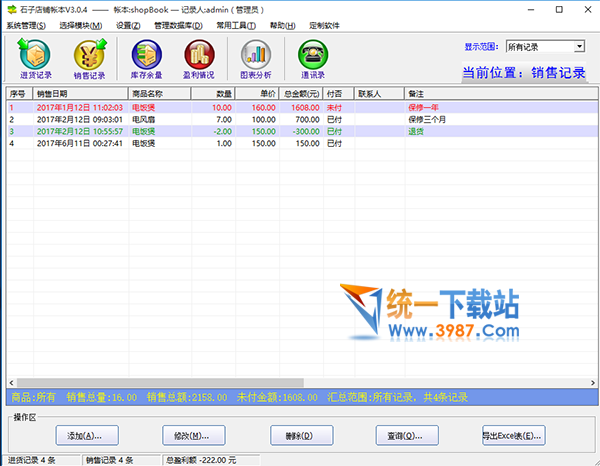Screen dimensions: 600x466
Task: Open the 库存余量 inventory balance icon
Action: (x=145, y=58)
